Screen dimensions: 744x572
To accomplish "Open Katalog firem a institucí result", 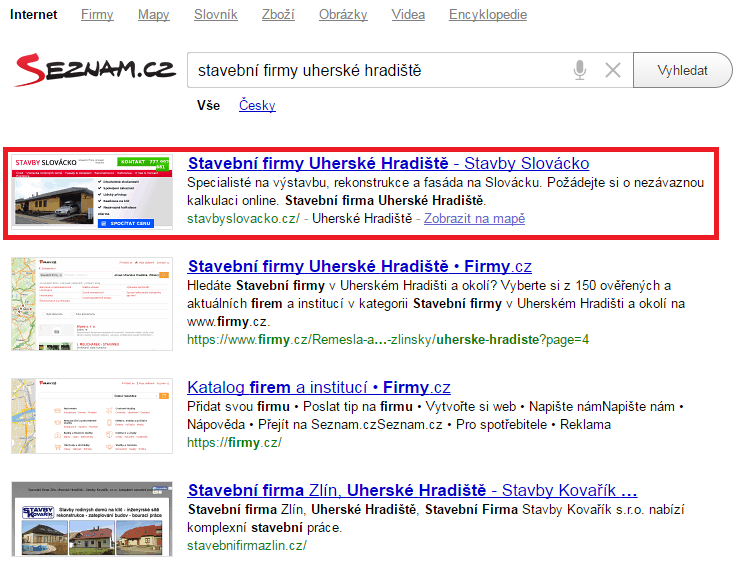I will [319, 387].
